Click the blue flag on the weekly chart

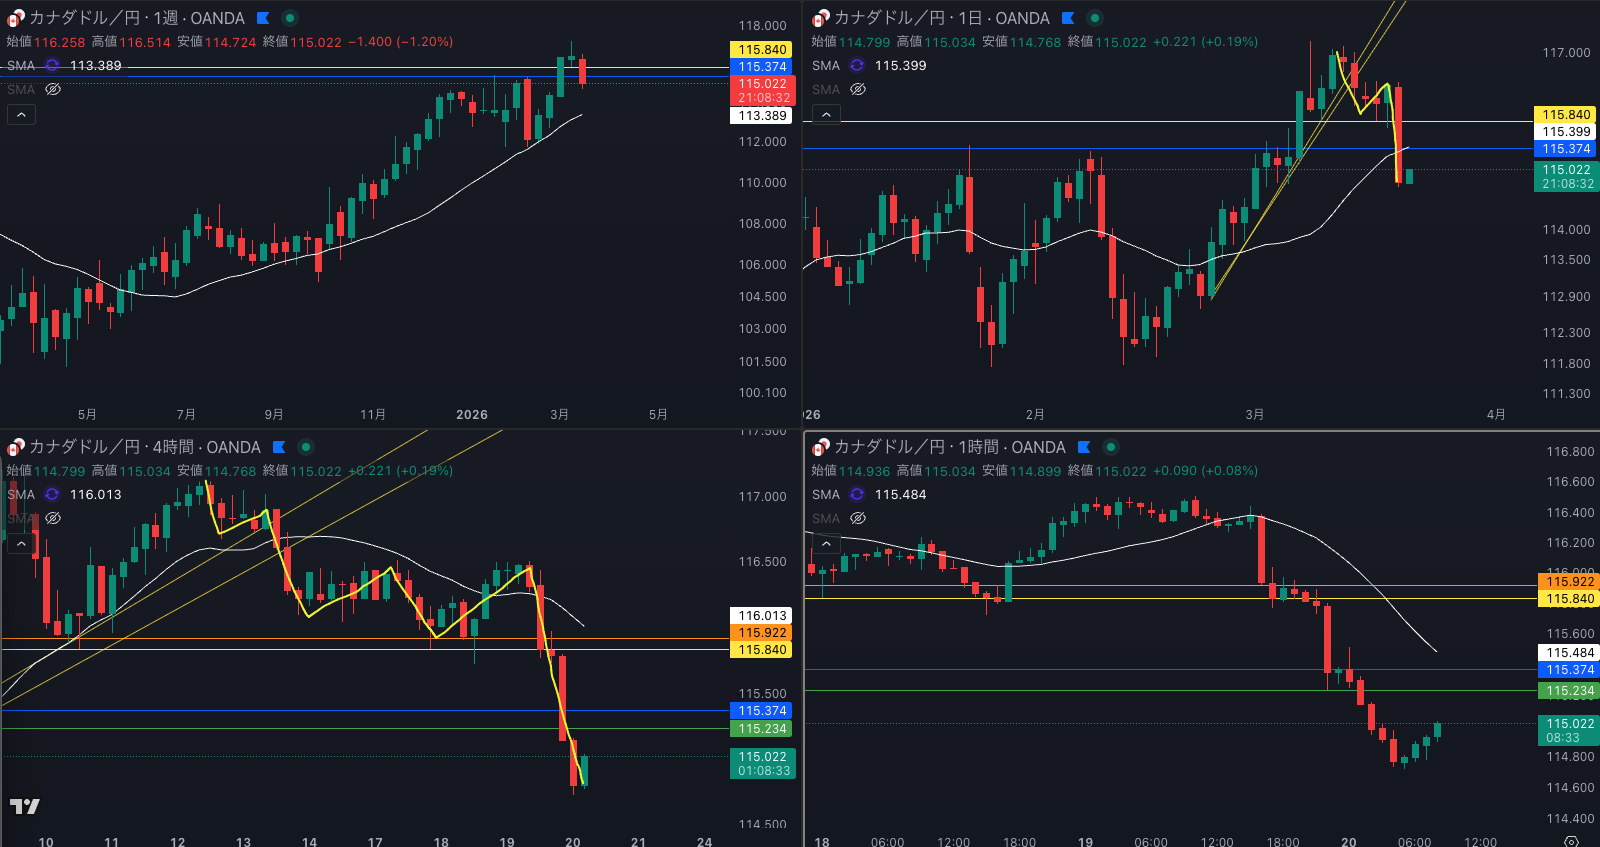pos(263,18)
